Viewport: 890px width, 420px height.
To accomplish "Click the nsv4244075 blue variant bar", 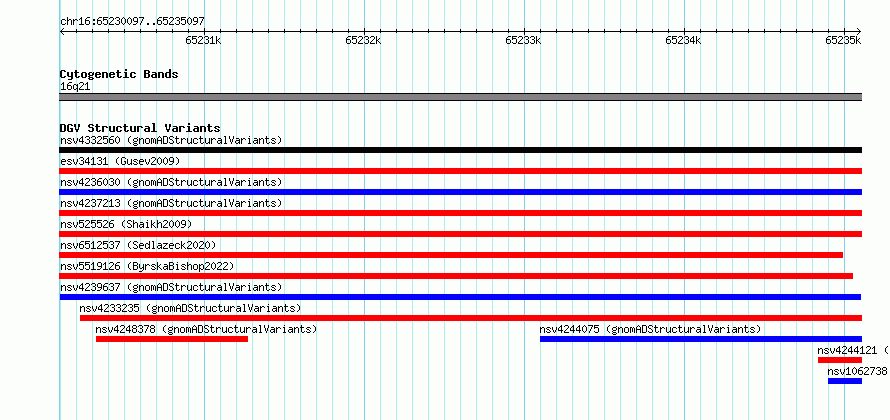I will click(x=700, y=339).
